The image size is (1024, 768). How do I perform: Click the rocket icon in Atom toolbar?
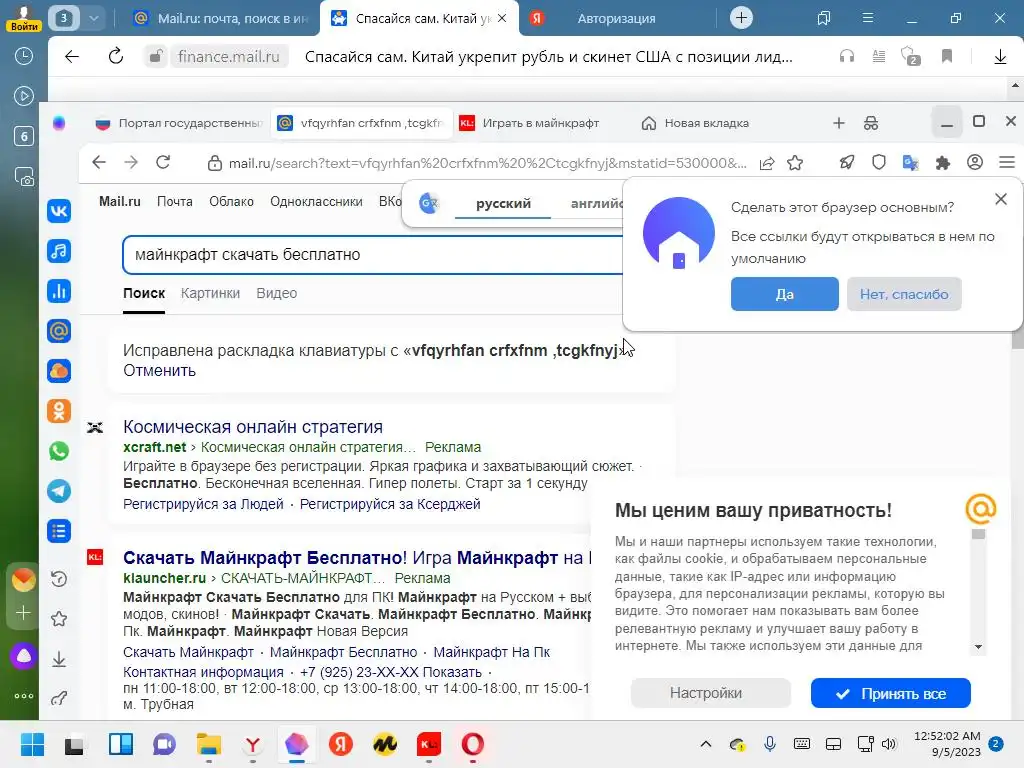click(847, 163)
